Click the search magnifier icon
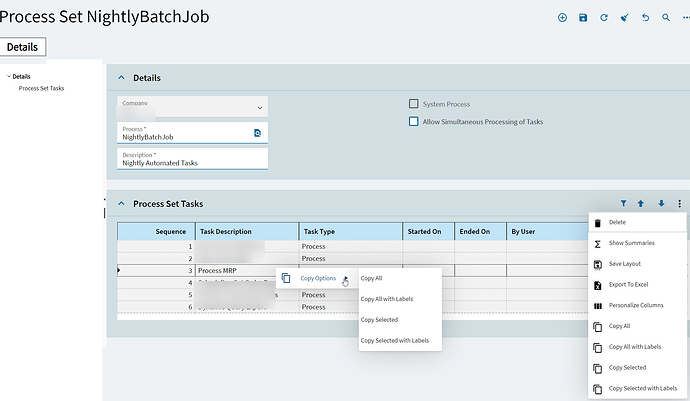 point(666,17)
